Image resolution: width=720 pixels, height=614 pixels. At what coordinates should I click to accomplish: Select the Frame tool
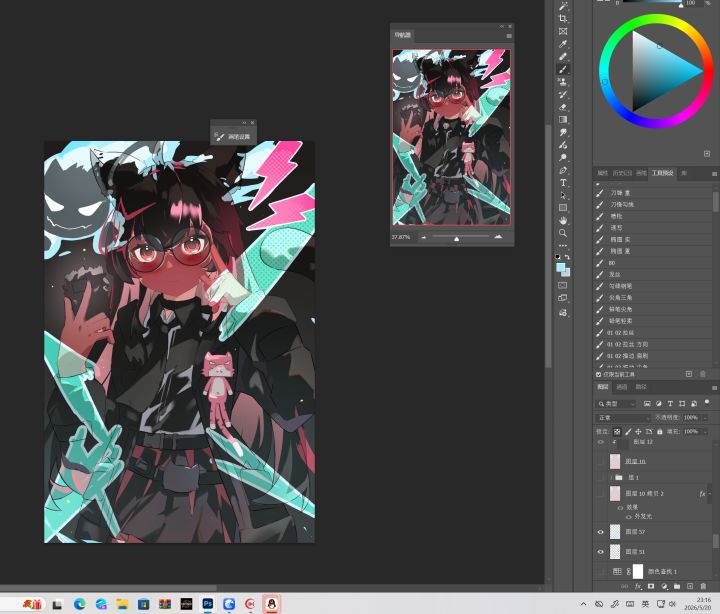563,31
